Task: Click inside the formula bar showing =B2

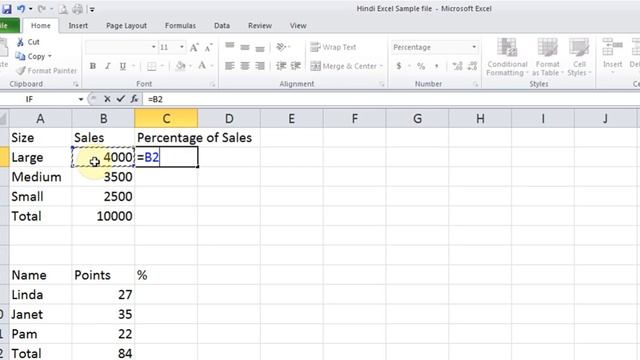Action: pyautogui.click(x=392, y=99)
